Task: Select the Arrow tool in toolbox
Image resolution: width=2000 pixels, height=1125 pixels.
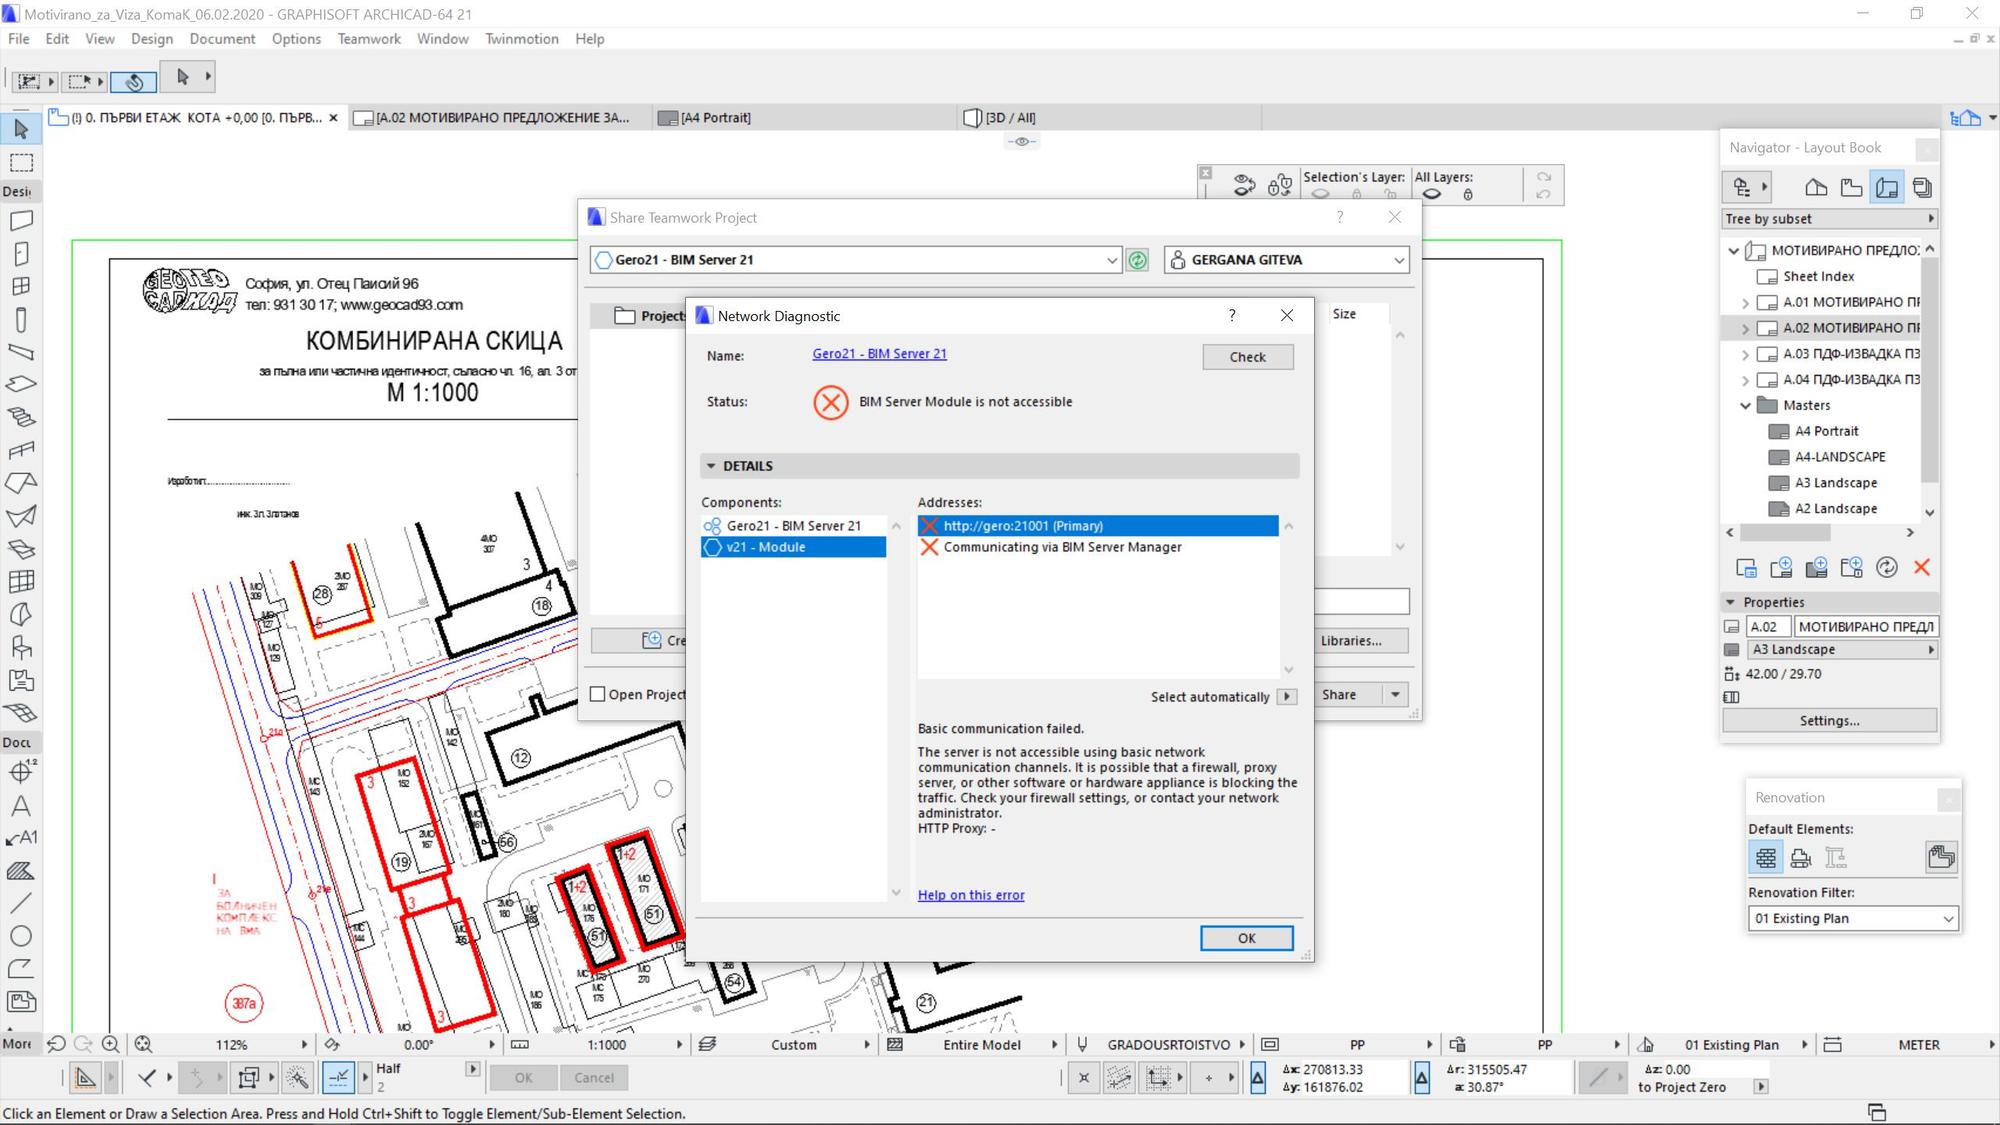Action: pyautogui.click(x=21, y=129)
